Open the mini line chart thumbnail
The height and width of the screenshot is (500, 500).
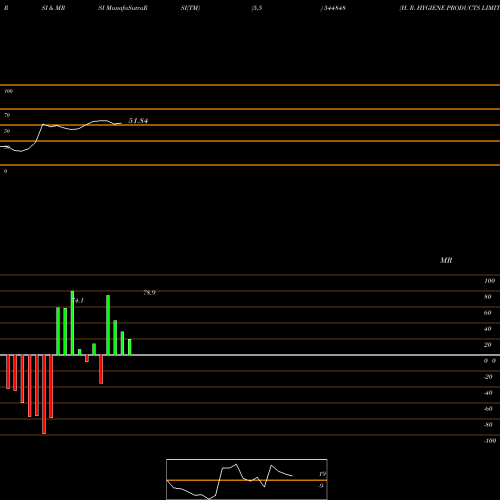(x=247, y=479)
